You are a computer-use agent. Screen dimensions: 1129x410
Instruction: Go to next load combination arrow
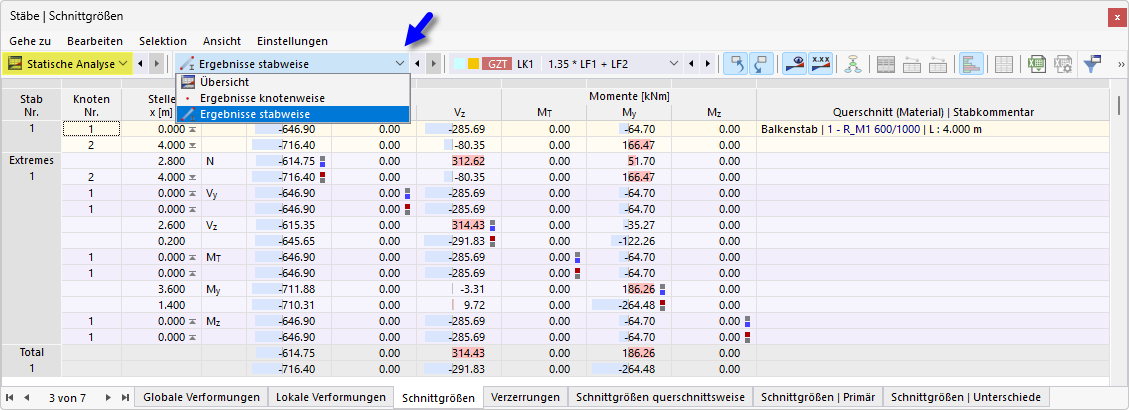point(709,63)
